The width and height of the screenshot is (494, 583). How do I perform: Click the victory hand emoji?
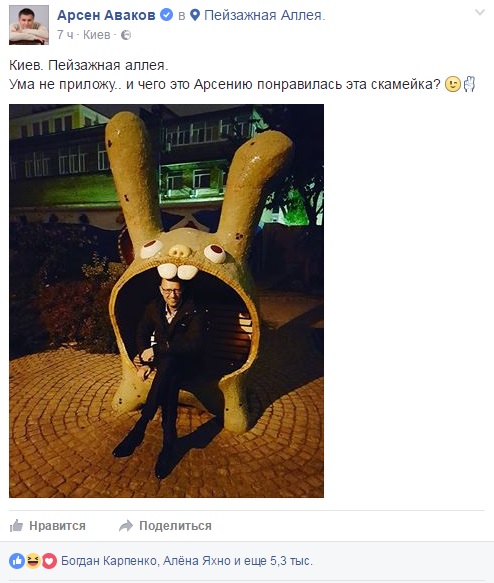pyautogui.click(x=469, y=84)
